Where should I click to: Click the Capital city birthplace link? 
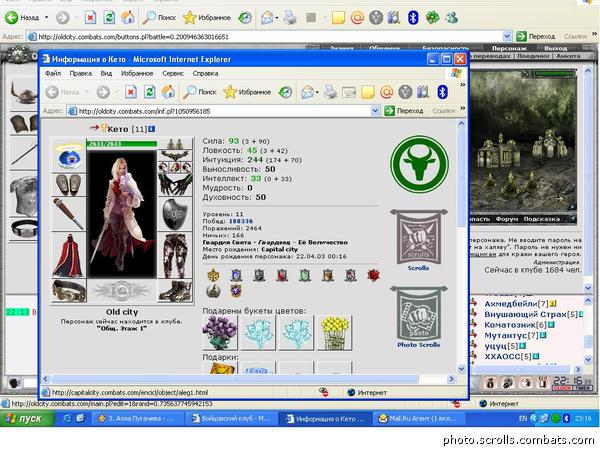279,249
